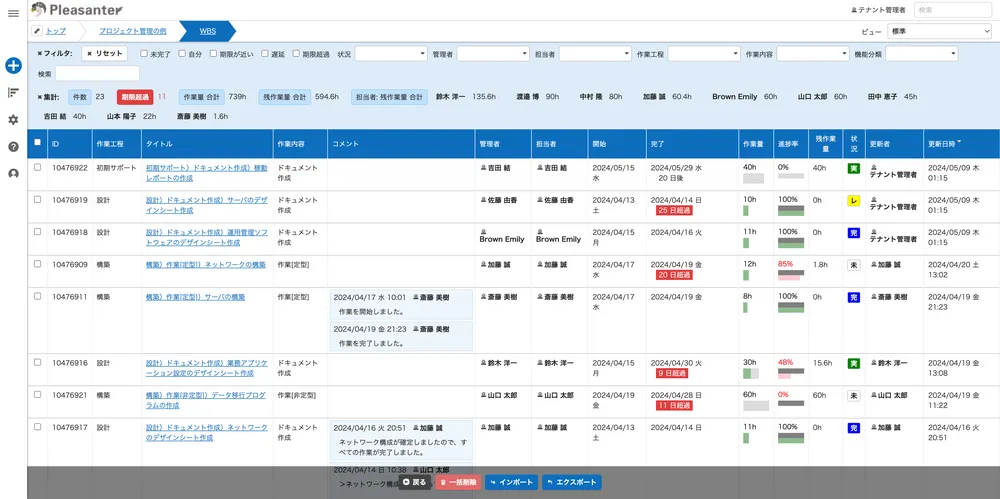The height and width of the screenshot is (499, 1000).
Task: Select the WBS breadcrumb tab
Action: tap(207, 31)
